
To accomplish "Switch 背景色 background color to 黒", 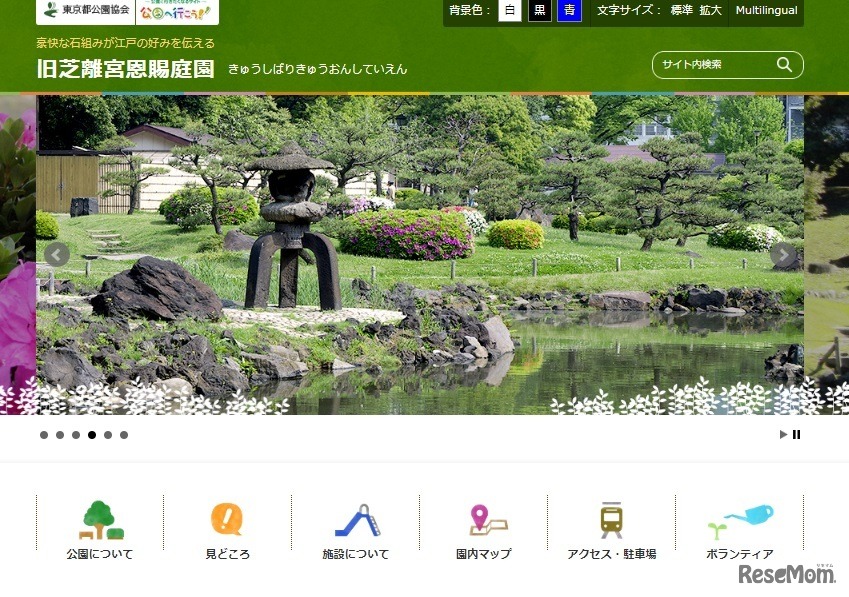I will (539, 10).
